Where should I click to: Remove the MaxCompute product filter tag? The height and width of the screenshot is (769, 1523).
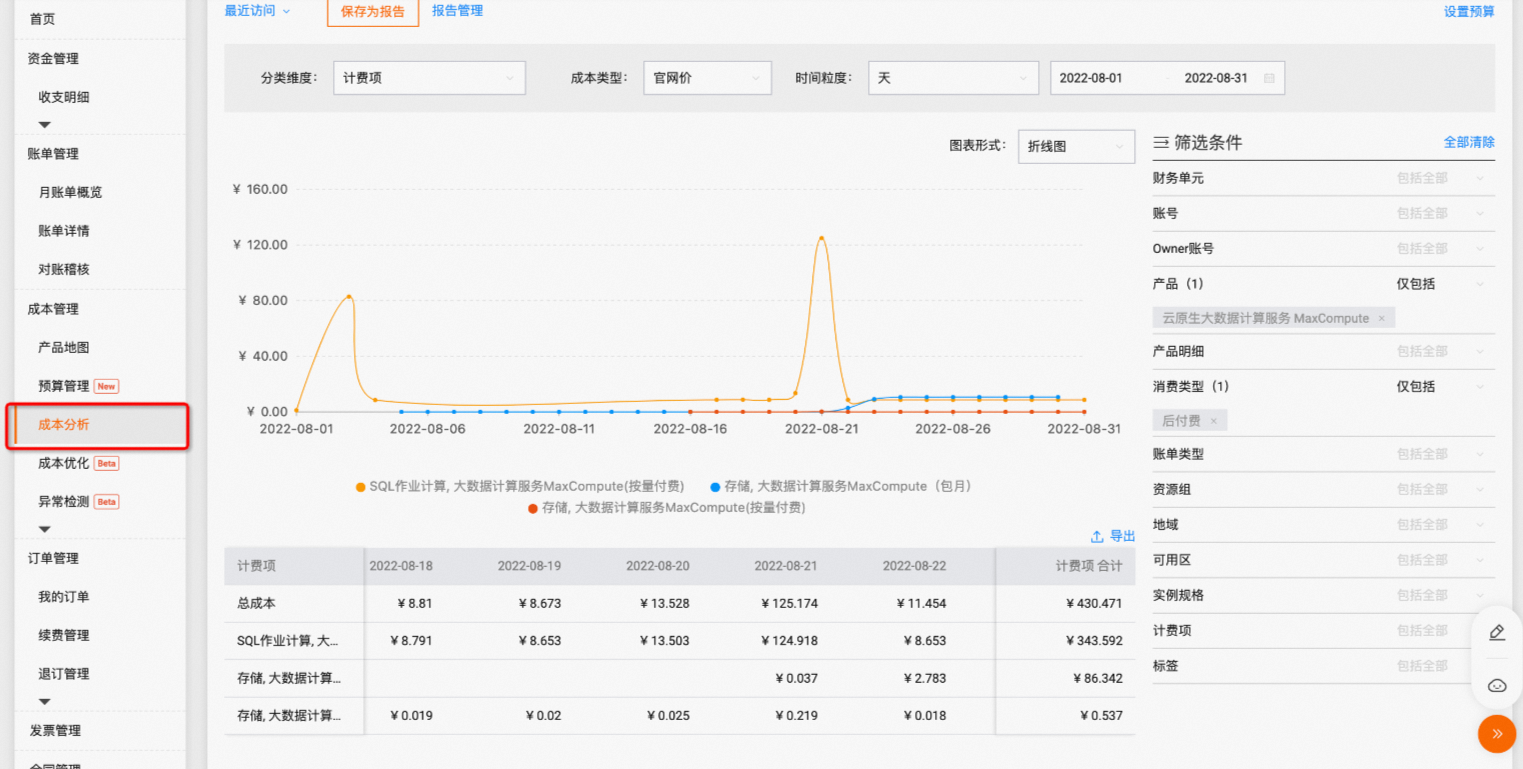[1381, 318]
